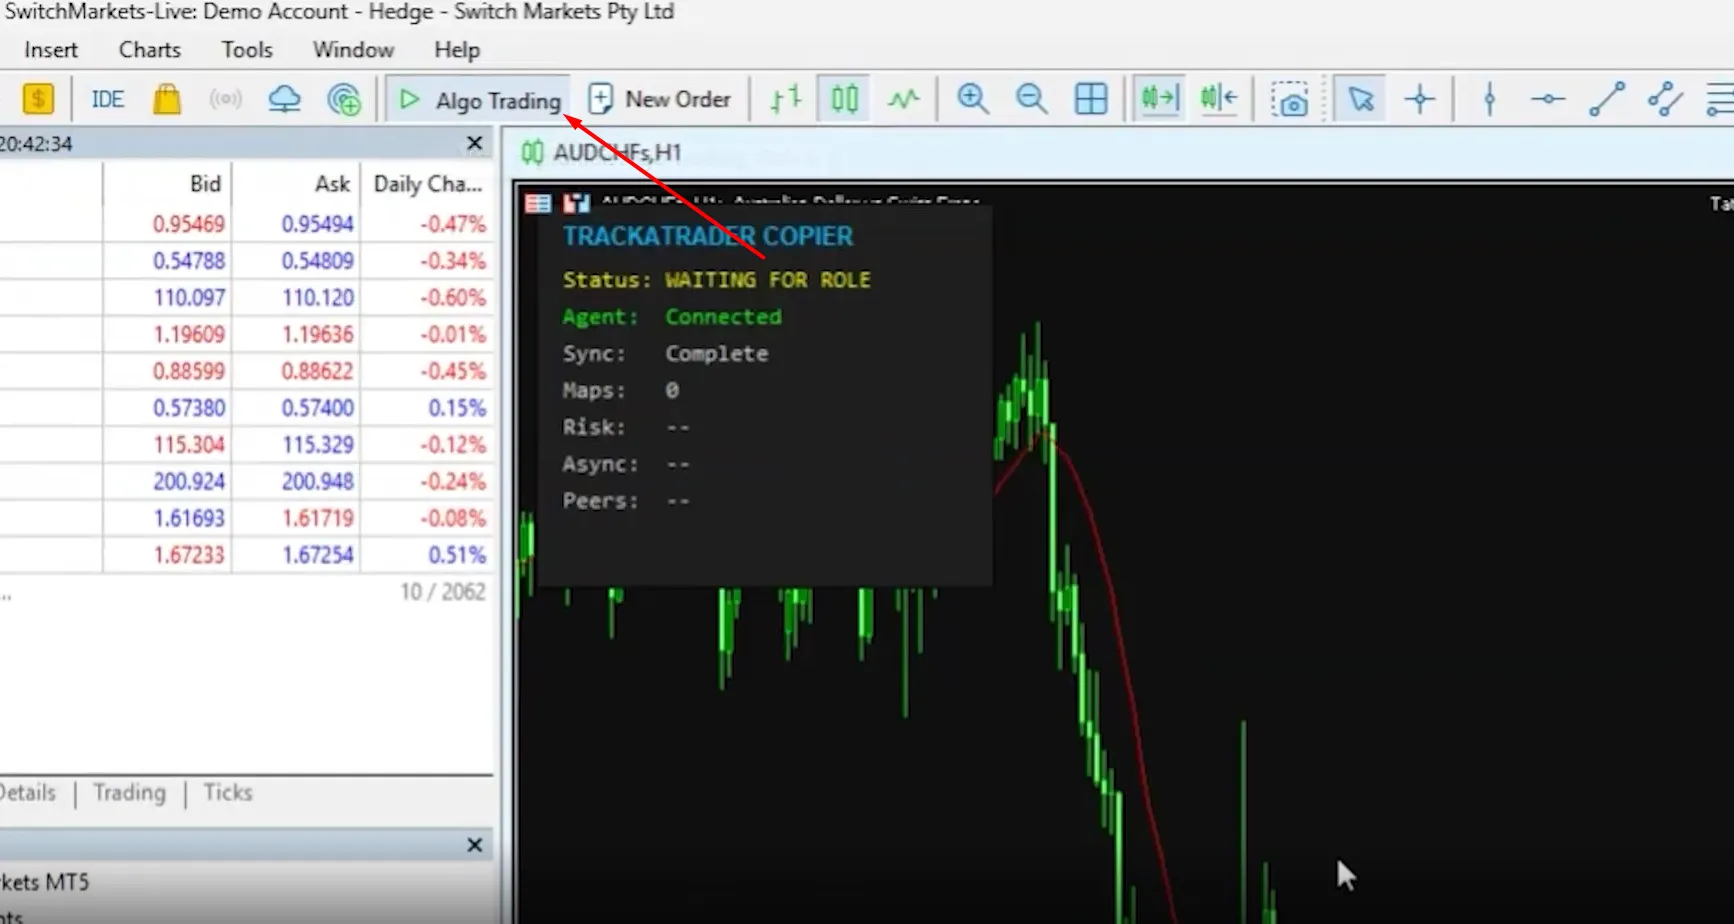1734x924 pixels.
Task: Open the Insert menu
Action: tap(51, 50)
